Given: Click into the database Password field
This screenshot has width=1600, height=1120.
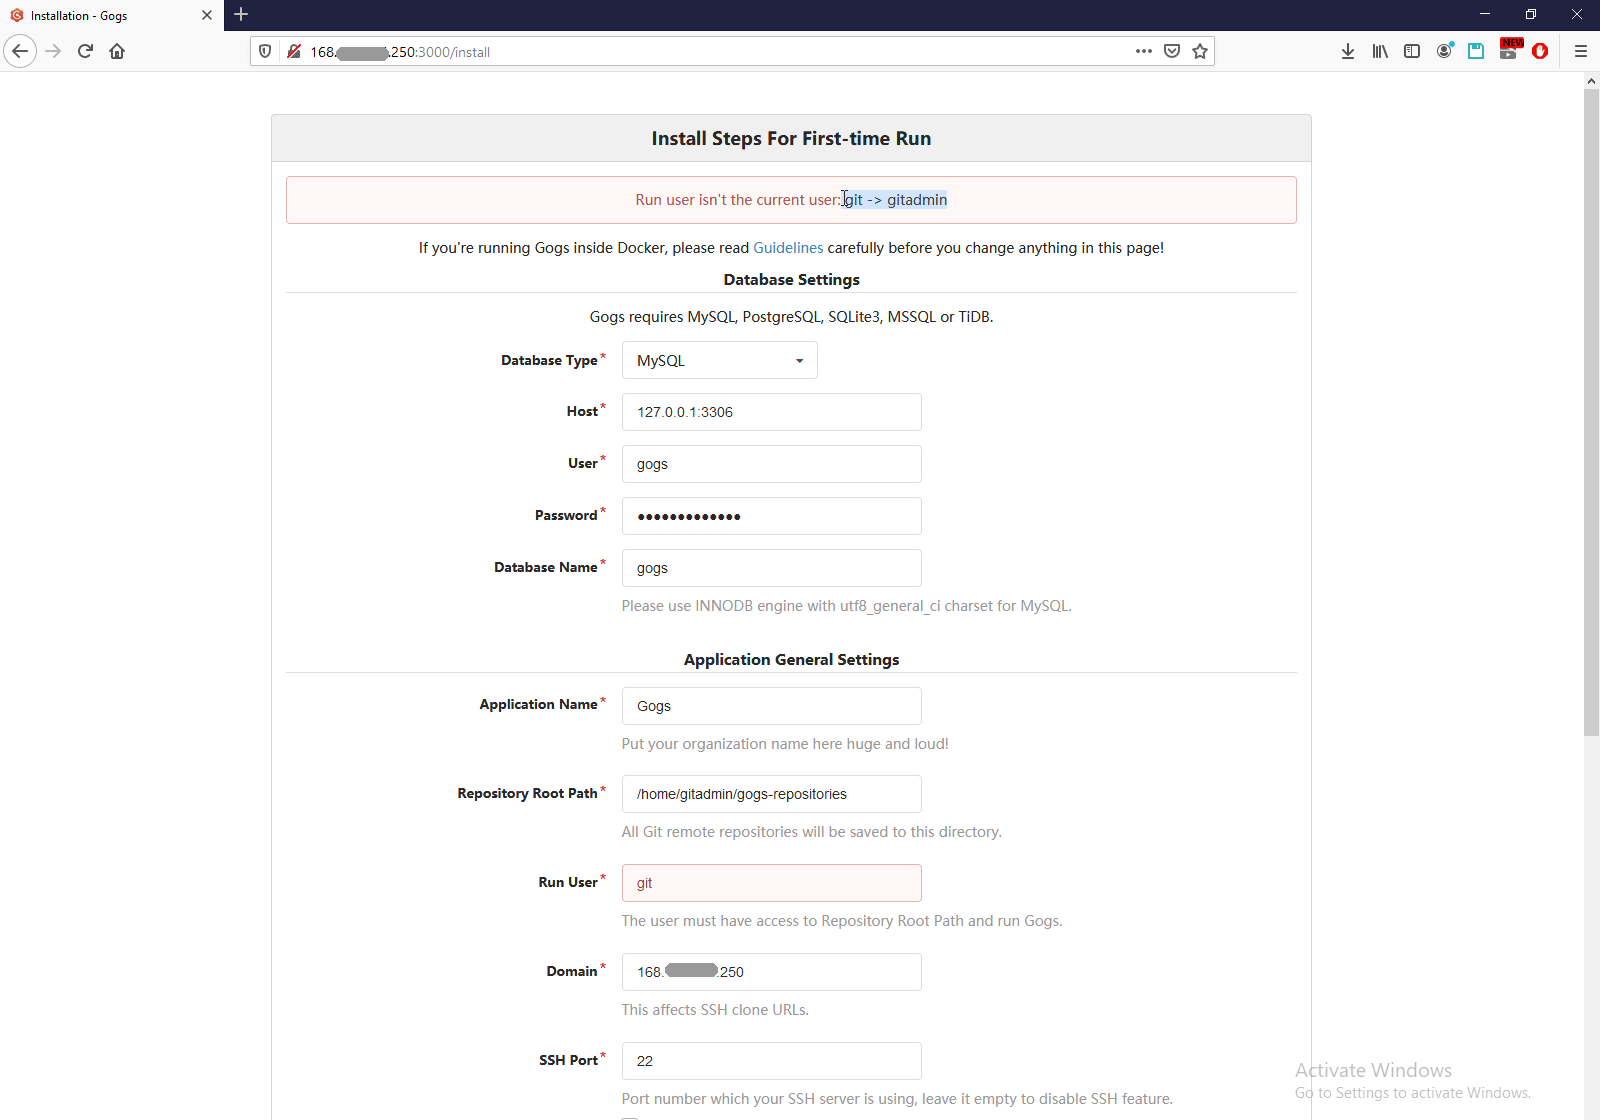Looking at the screenshot, I should [x=772, y=516].
